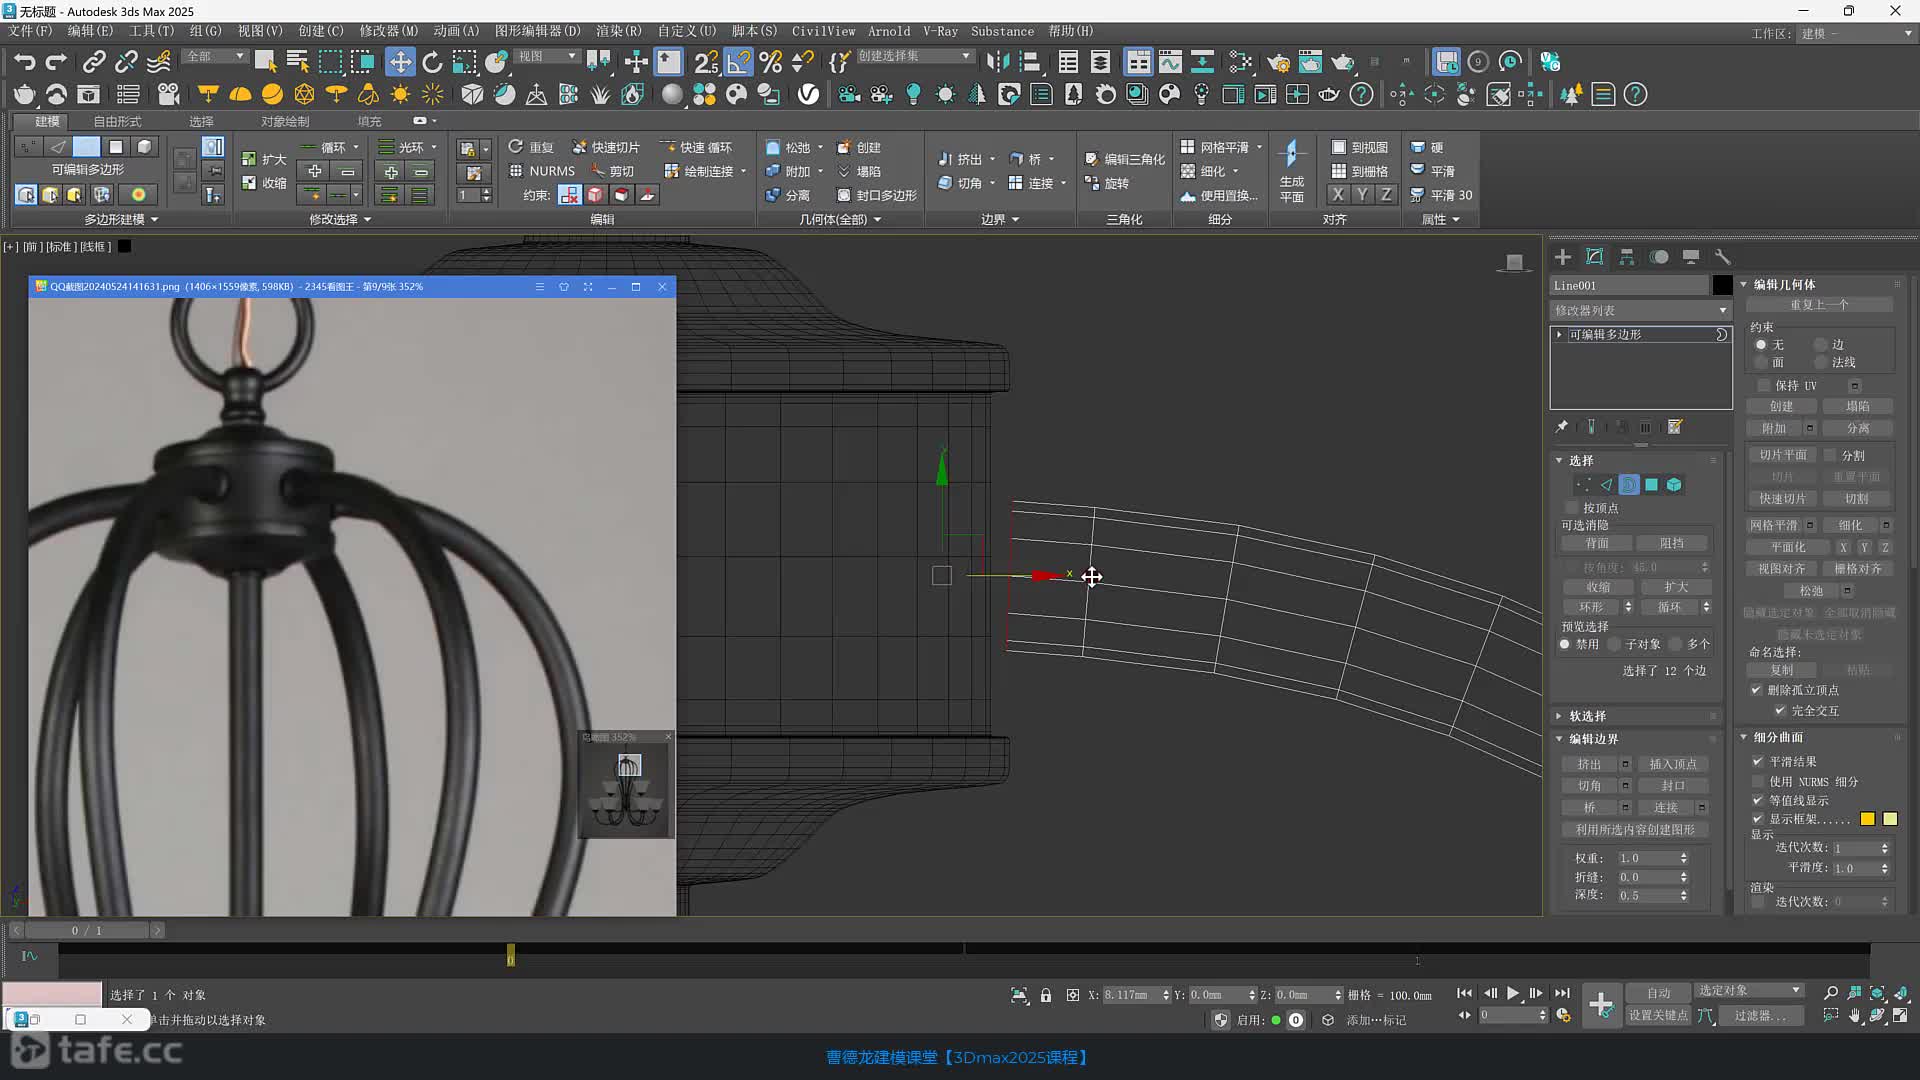Open the Modify command panel tab
Screen dimensions: 1920x1080
coord(1595,257)
